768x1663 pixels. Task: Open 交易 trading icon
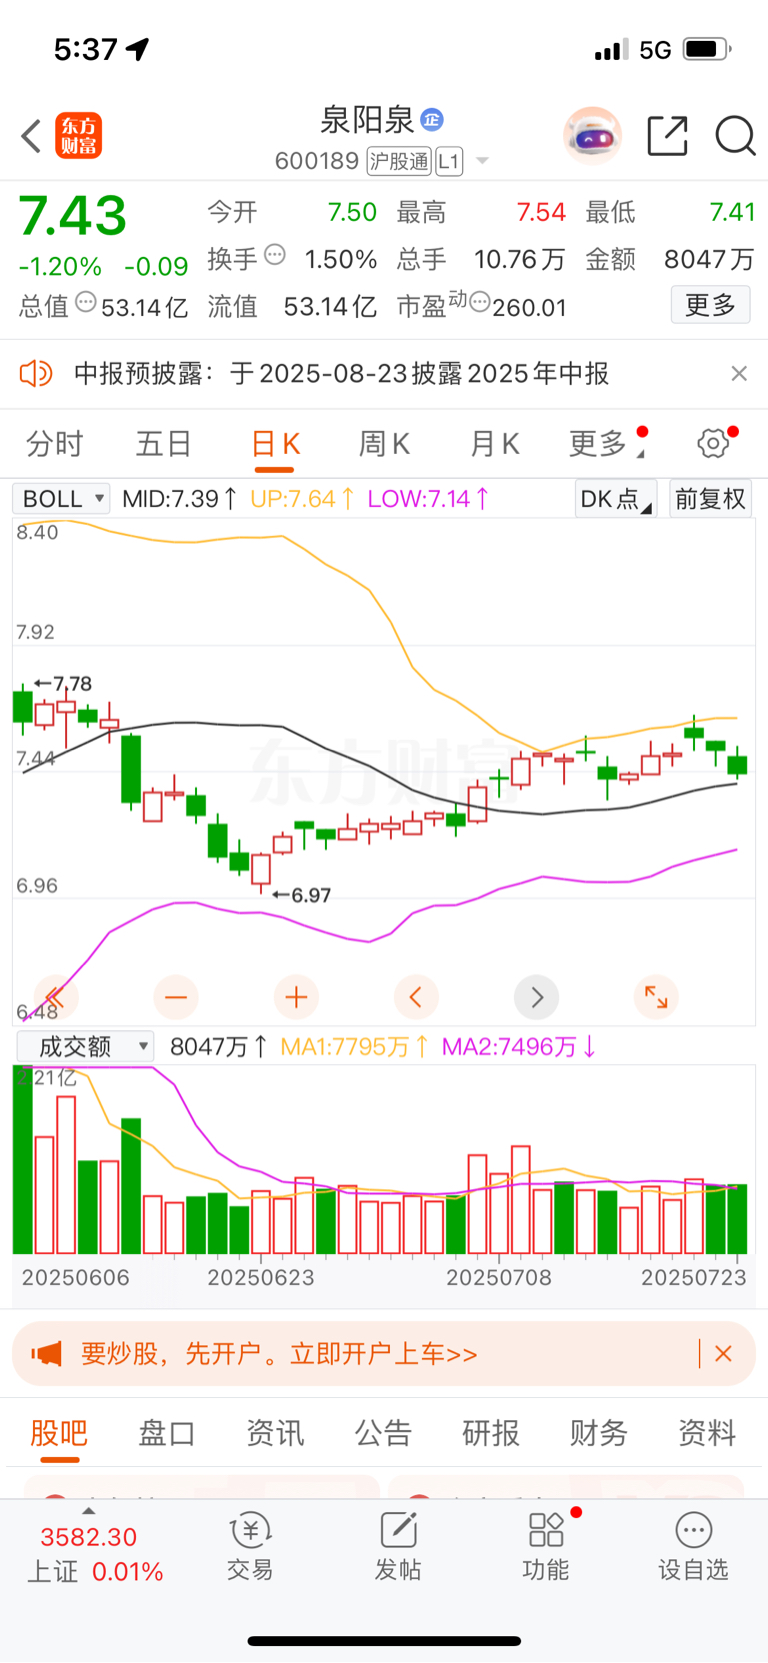(250, 1545)
